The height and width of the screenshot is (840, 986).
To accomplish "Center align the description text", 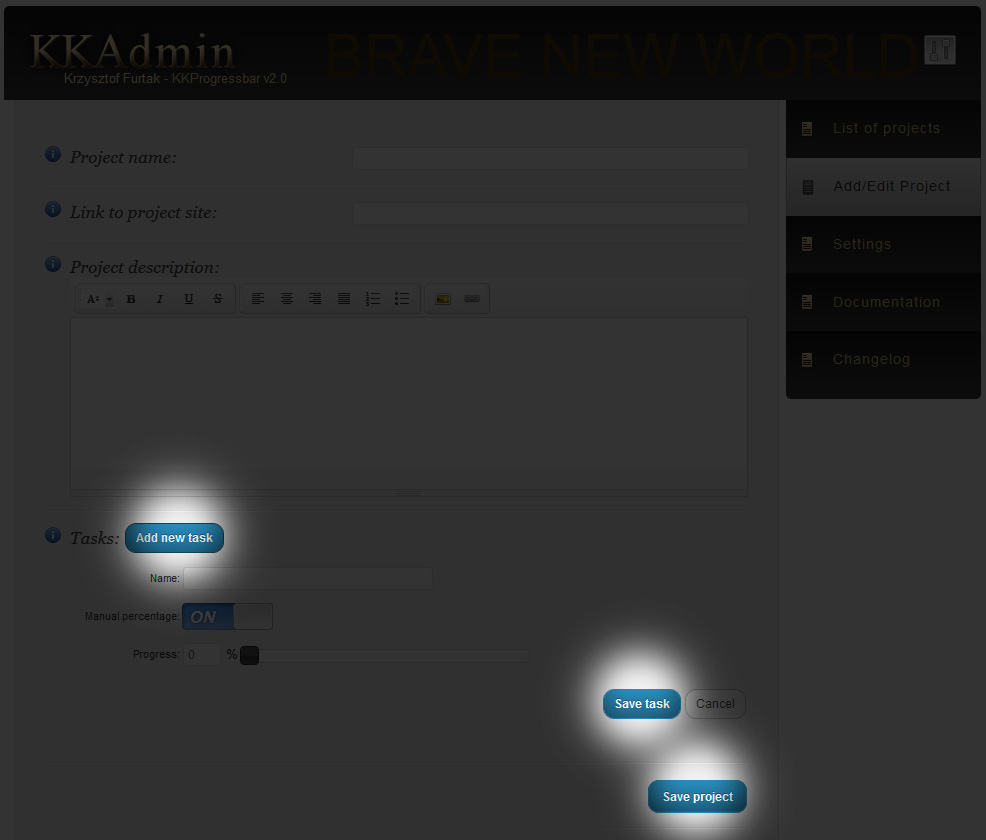I will (x=287, y=299).
